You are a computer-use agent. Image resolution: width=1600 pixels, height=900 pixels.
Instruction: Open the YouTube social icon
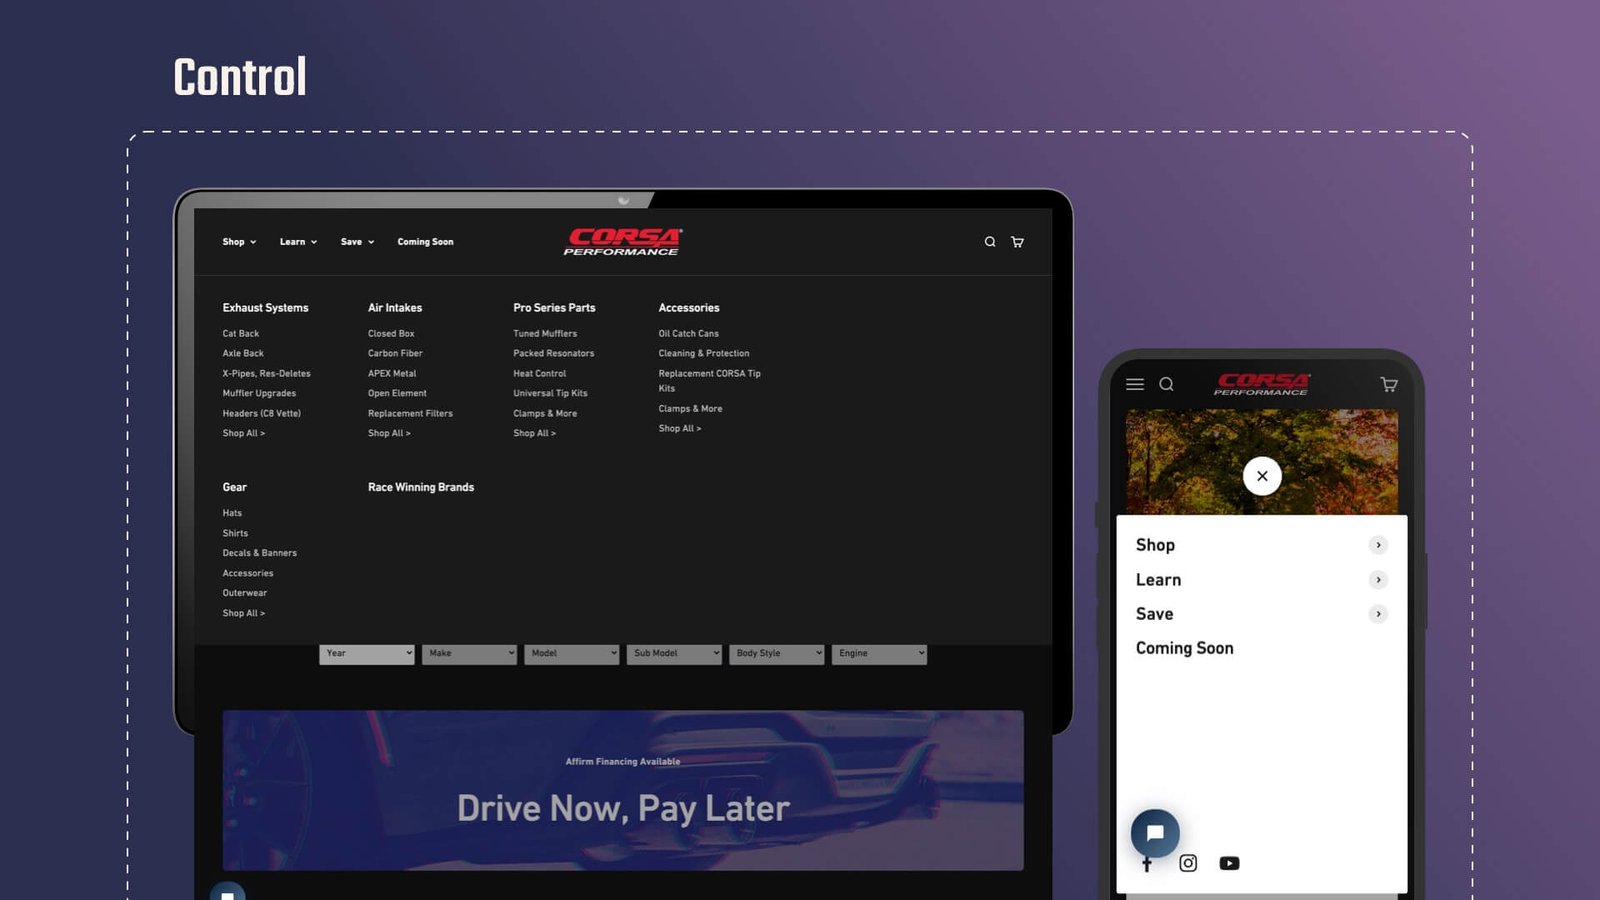1229,863
